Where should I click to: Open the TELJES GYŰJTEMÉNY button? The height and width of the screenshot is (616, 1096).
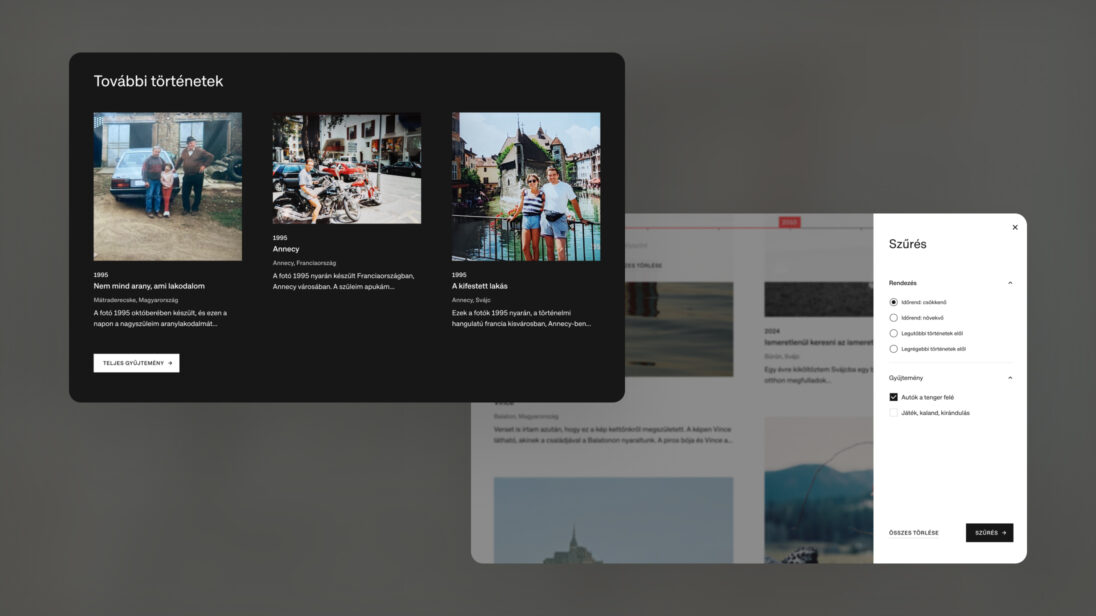136,363
